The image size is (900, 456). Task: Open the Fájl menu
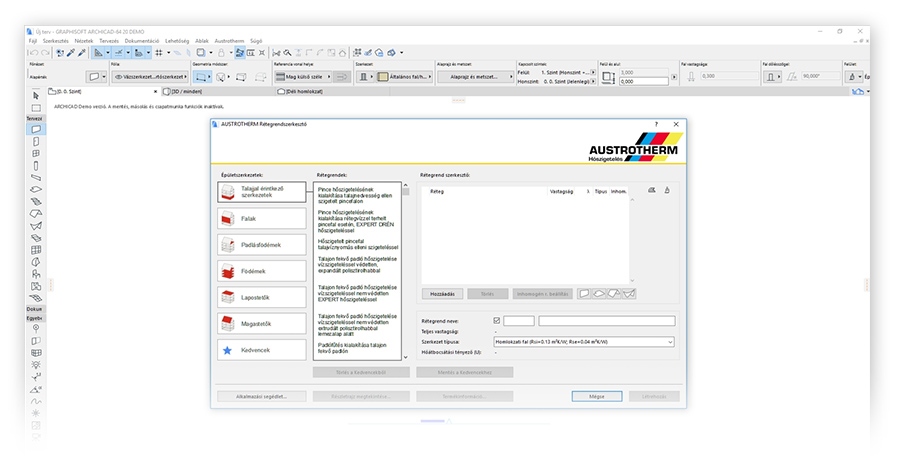point(33,41)
